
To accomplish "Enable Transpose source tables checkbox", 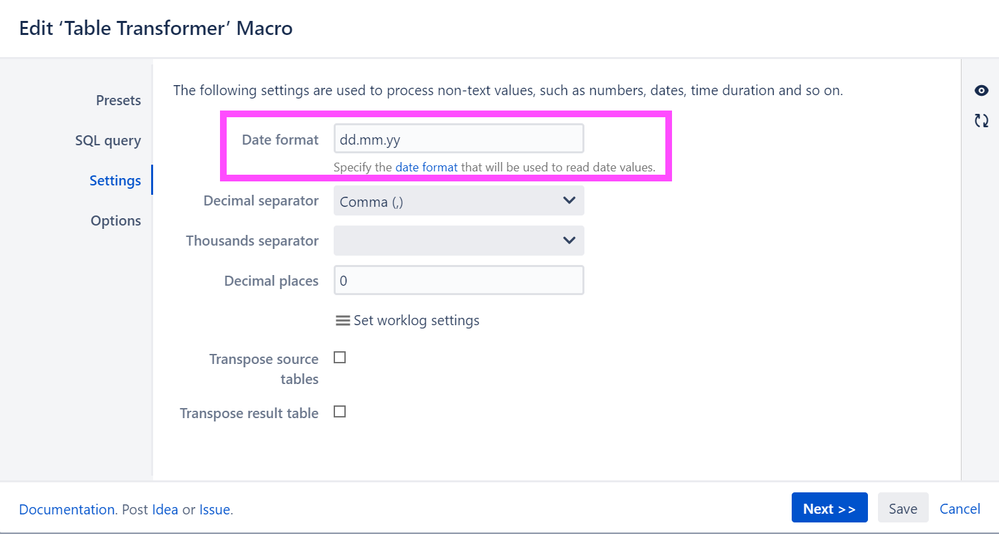I will tap(340, 357).
